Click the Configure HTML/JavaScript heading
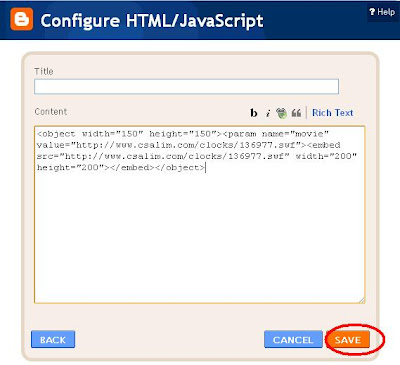Image resolution: width=400 pixels, height=365 pixels. coord(152,21)
